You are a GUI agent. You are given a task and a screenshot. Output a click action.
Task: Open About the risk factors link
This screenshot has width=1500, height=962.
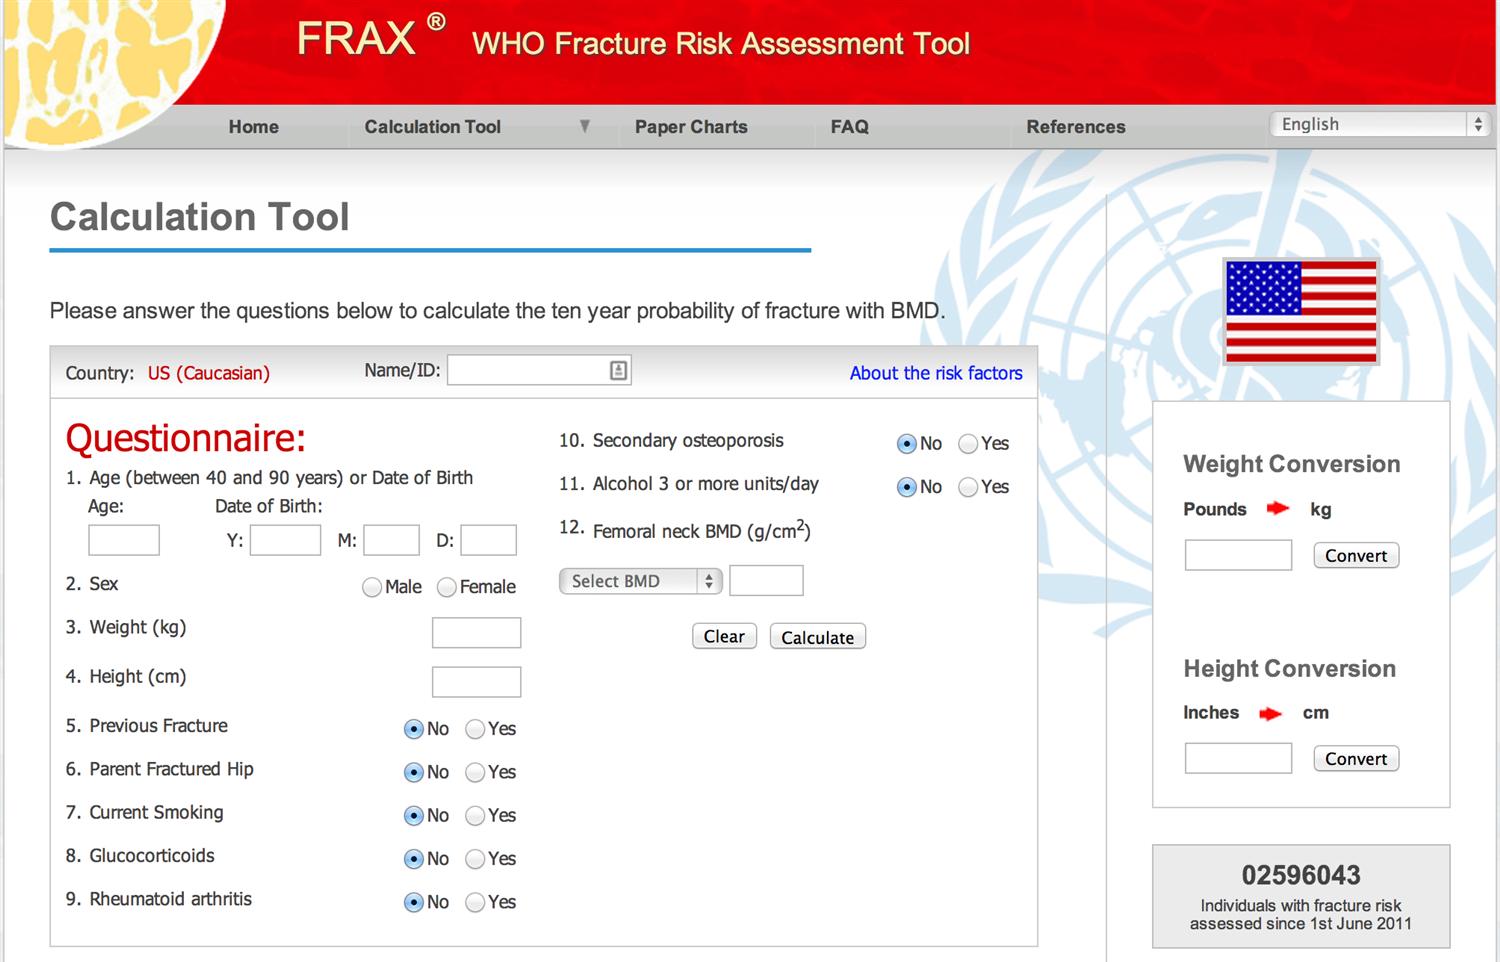click(935, 373)
